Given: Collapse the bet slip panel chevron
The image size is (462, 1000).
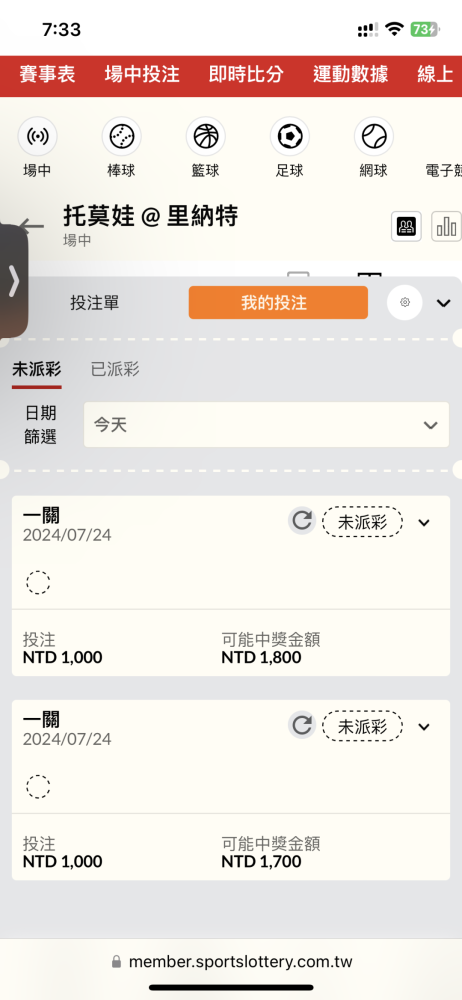Looking at the screenshot, I should click(x=443, y=303).
